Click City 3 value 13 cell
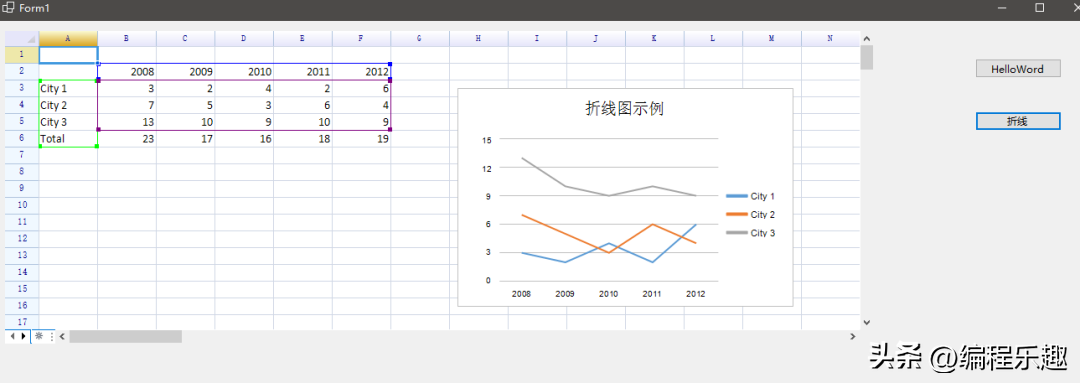 [x=127, y=122]
